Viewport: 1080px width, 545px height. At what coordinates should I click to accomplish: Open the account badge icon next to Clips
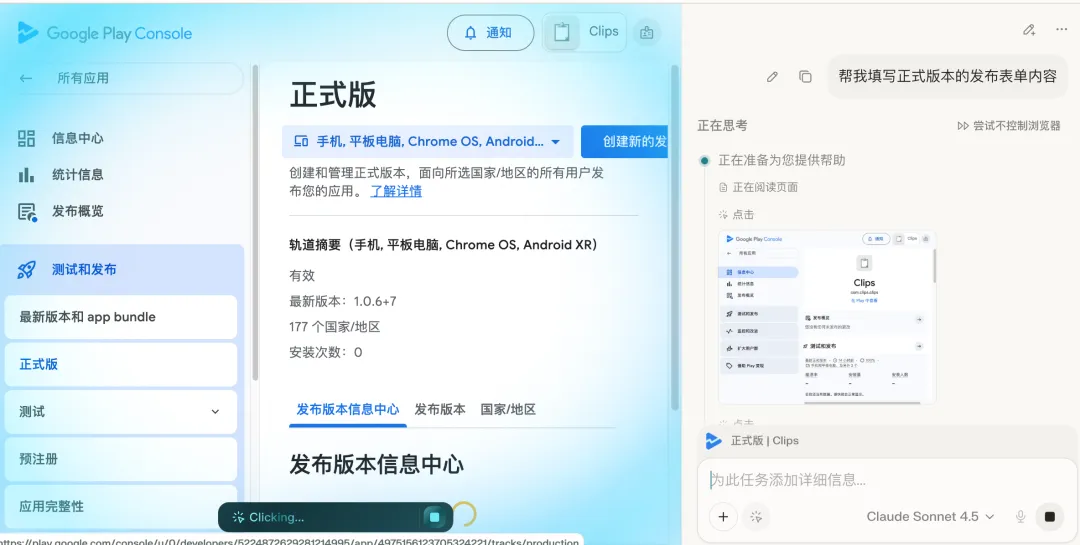[x=646, y=32]
